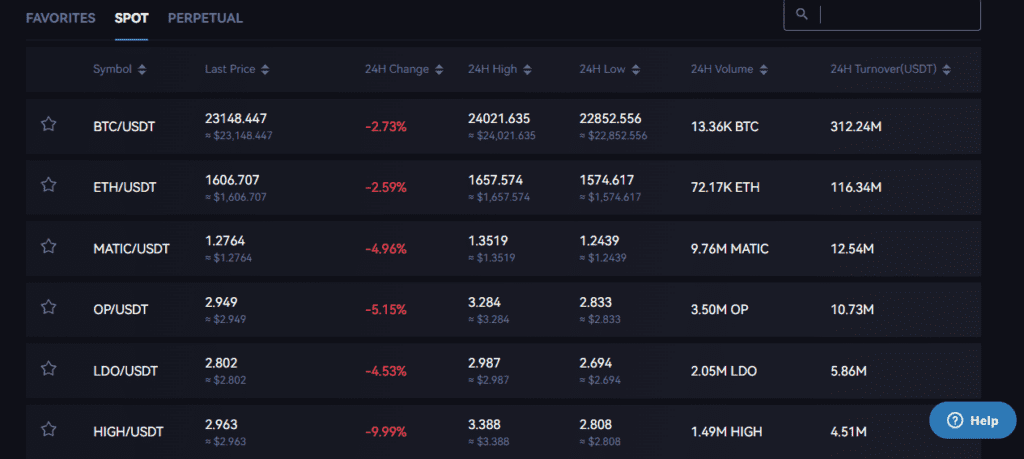Add HIGH/USDT to favorites with star
The height and width of the screenshot is (459, 1024).
[x=48, y=429]
